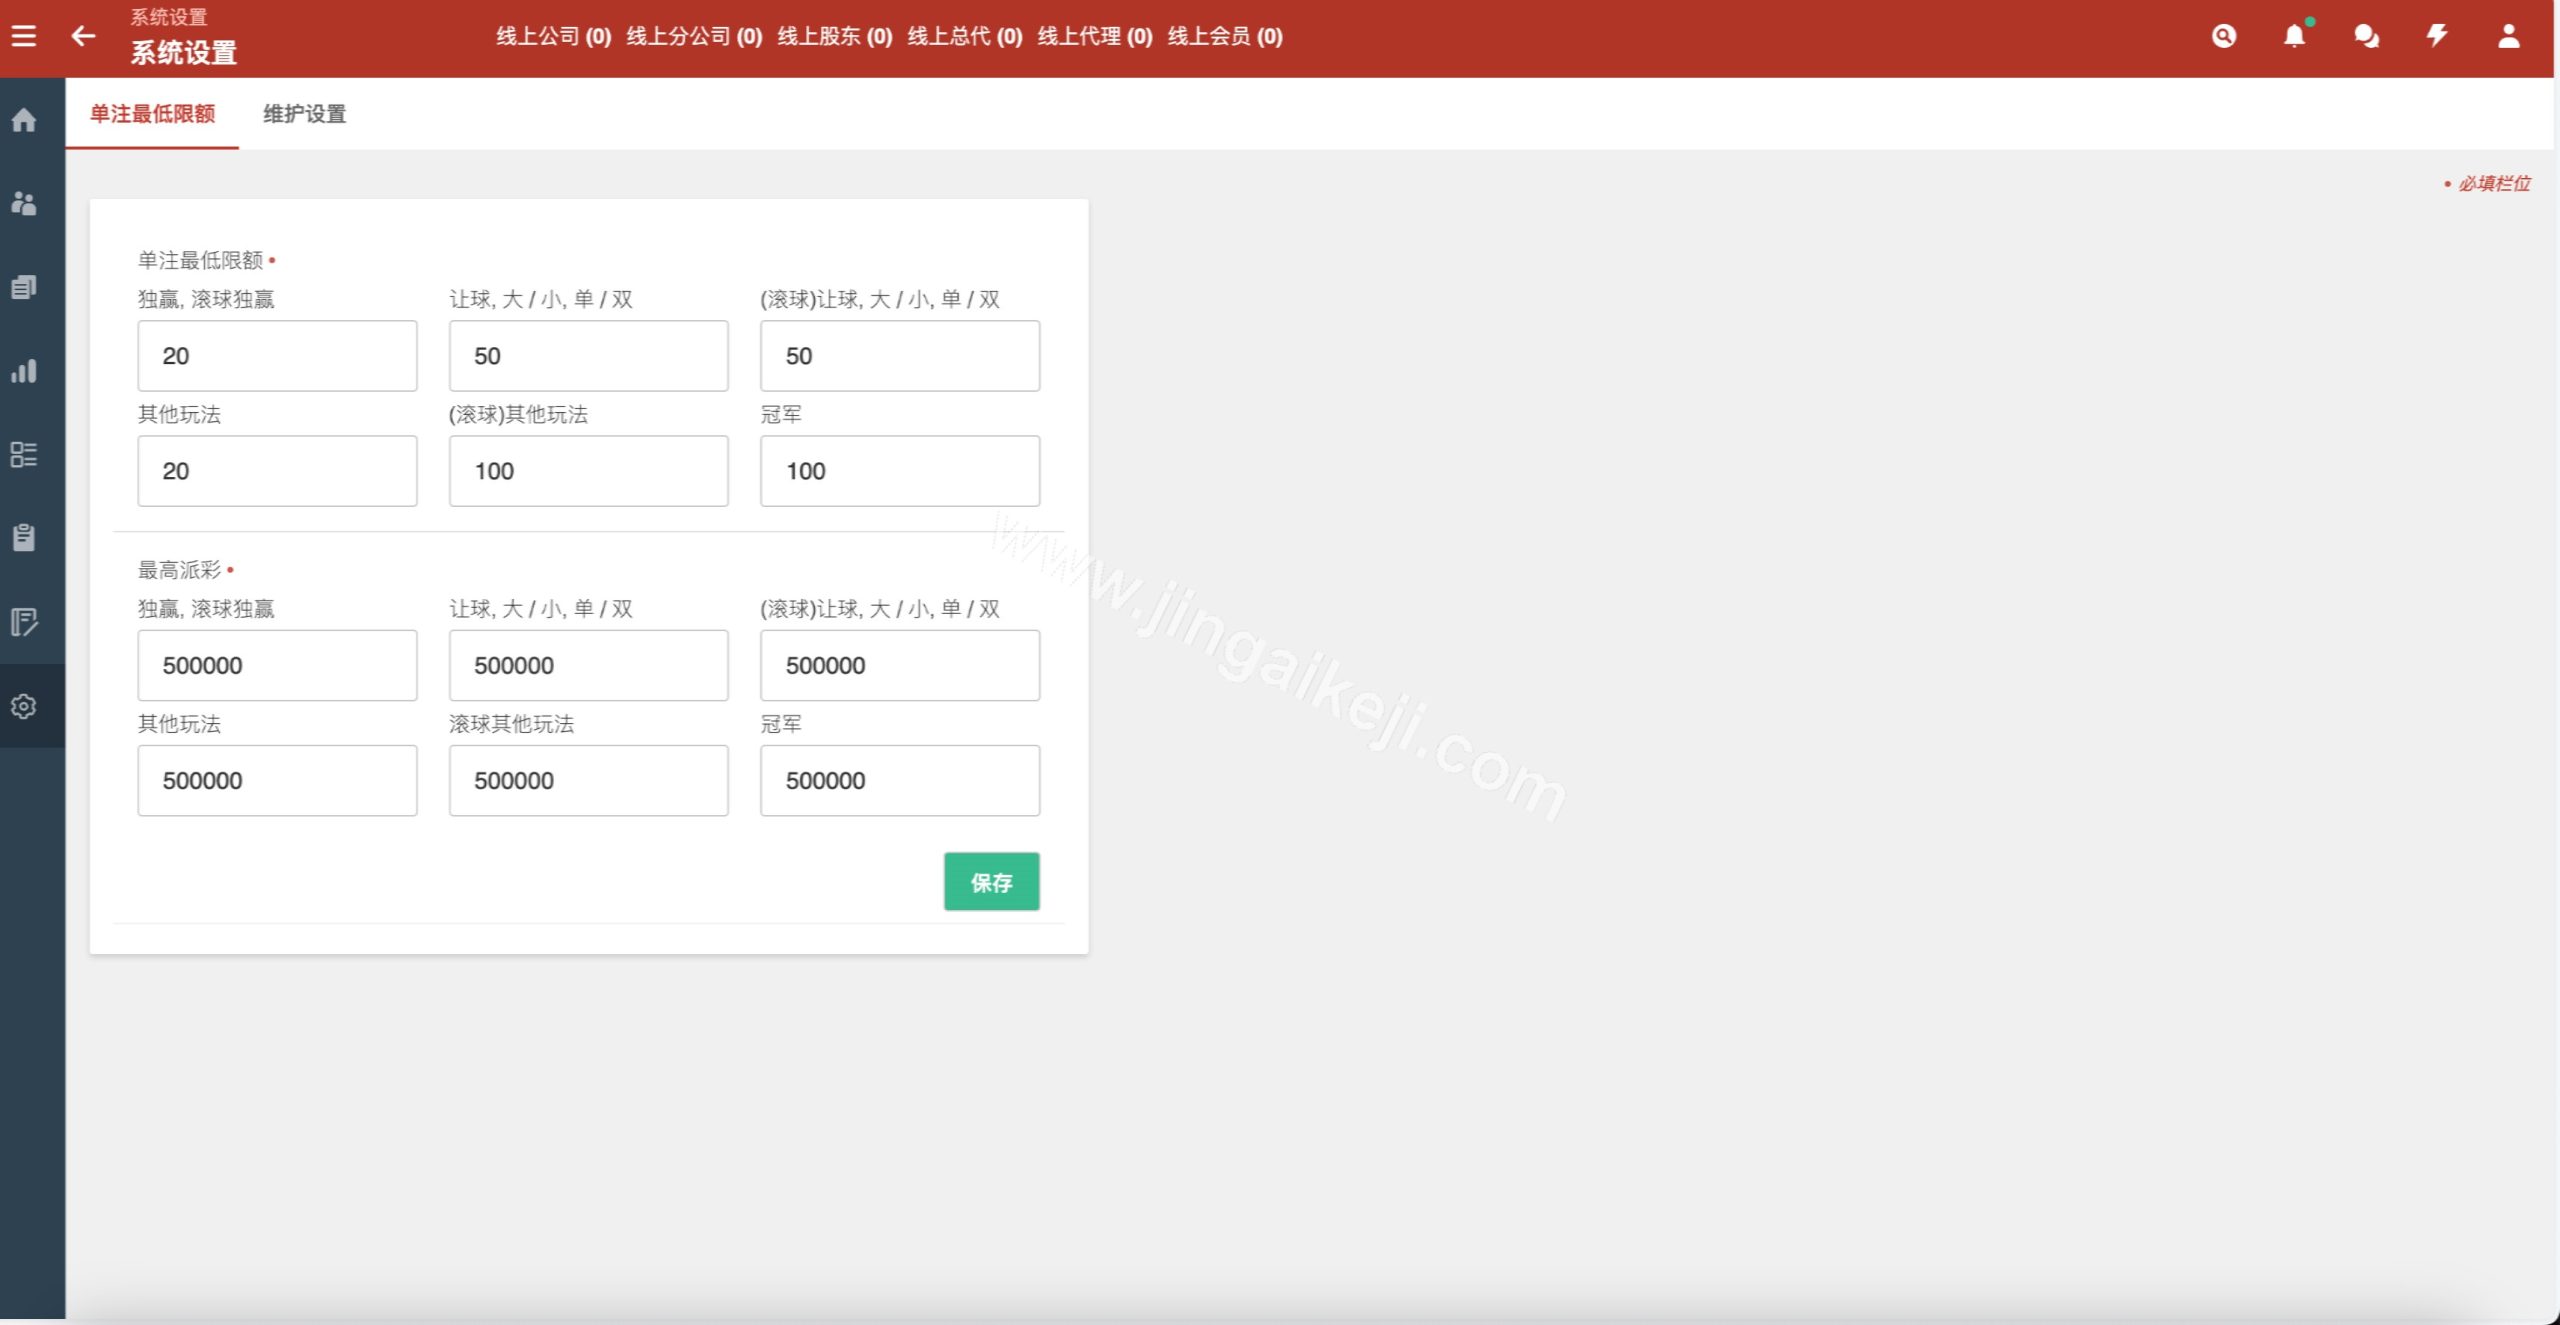The height and width of the screenshot is (1325, 2560).
Task: Click the dashboard layout icon in the sidebar
Action: point(24,455)
